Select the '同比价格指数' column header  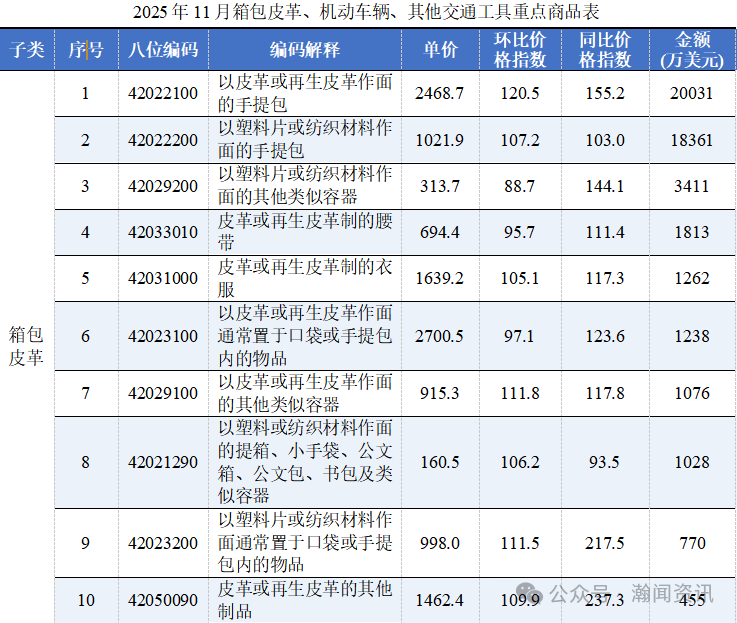605,50
